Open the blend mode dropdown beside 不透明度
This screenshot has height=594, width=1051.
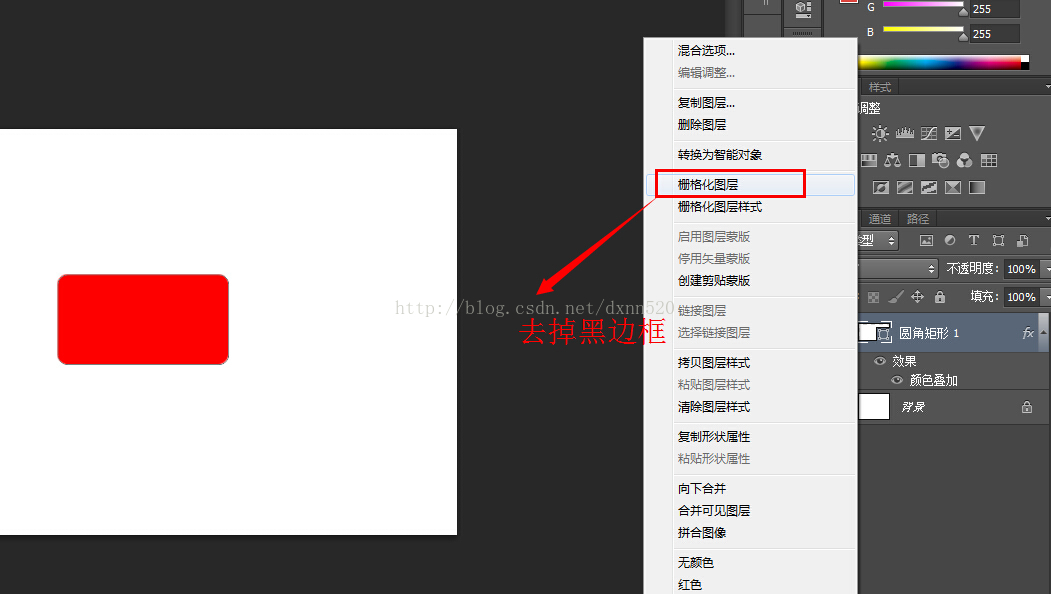898,269
